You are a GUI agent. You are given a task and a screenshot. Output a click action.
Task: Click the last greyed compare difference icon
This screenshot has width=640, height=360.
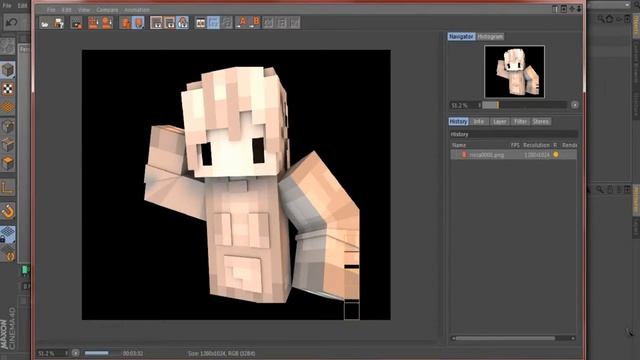coord(295,23)
